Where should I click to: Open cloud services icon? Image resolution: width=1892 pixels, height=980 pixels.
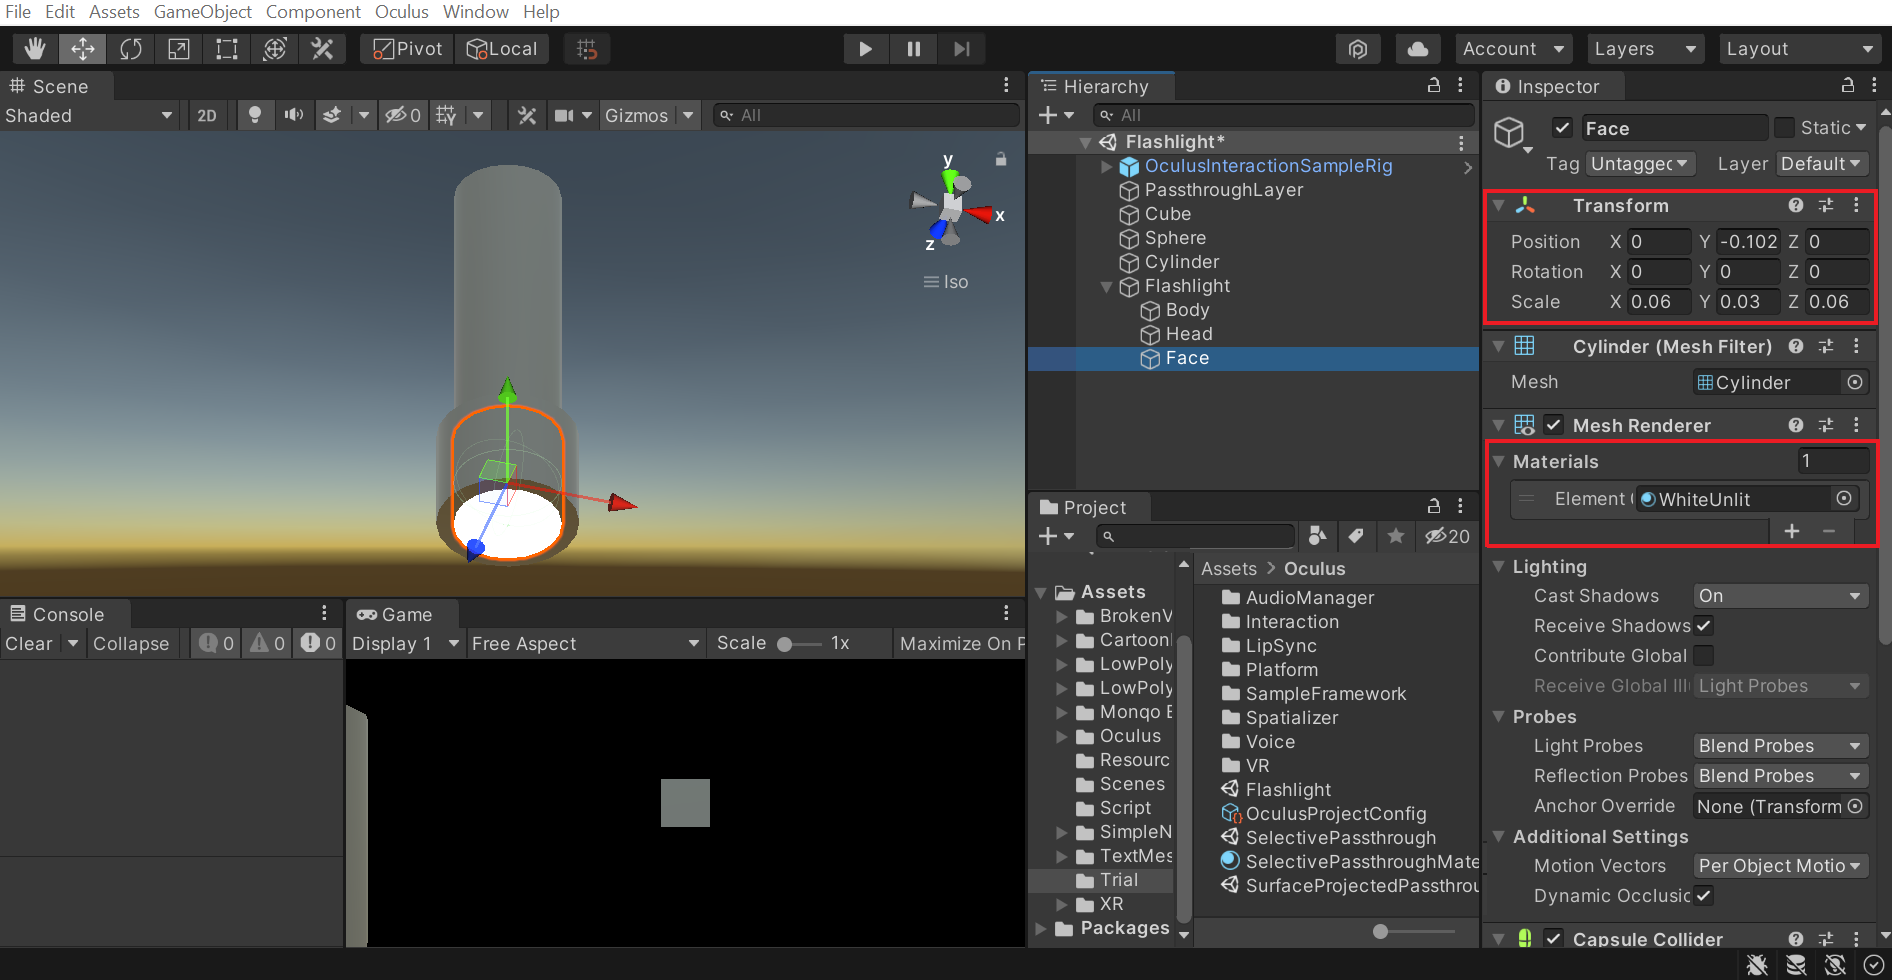(x=1417, y=49)
